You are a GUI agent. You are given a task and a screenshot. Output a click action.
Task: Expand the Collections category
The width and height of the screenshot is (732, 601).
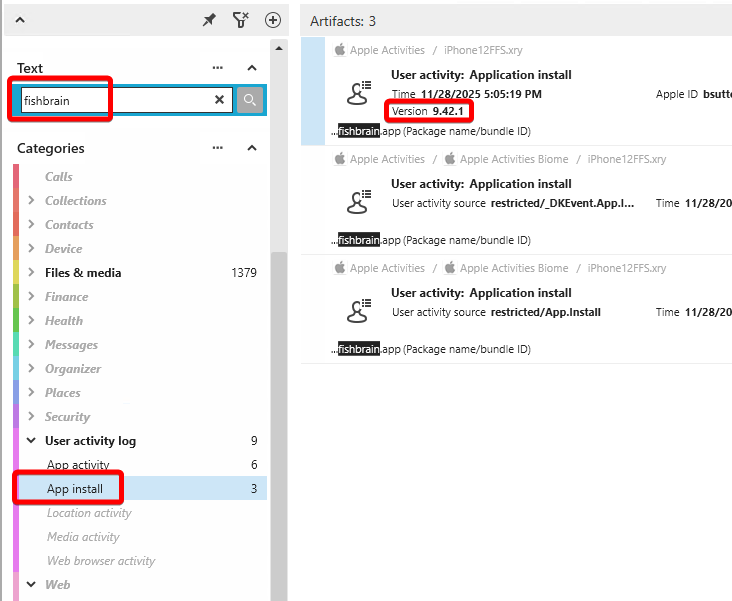(31, 200)
